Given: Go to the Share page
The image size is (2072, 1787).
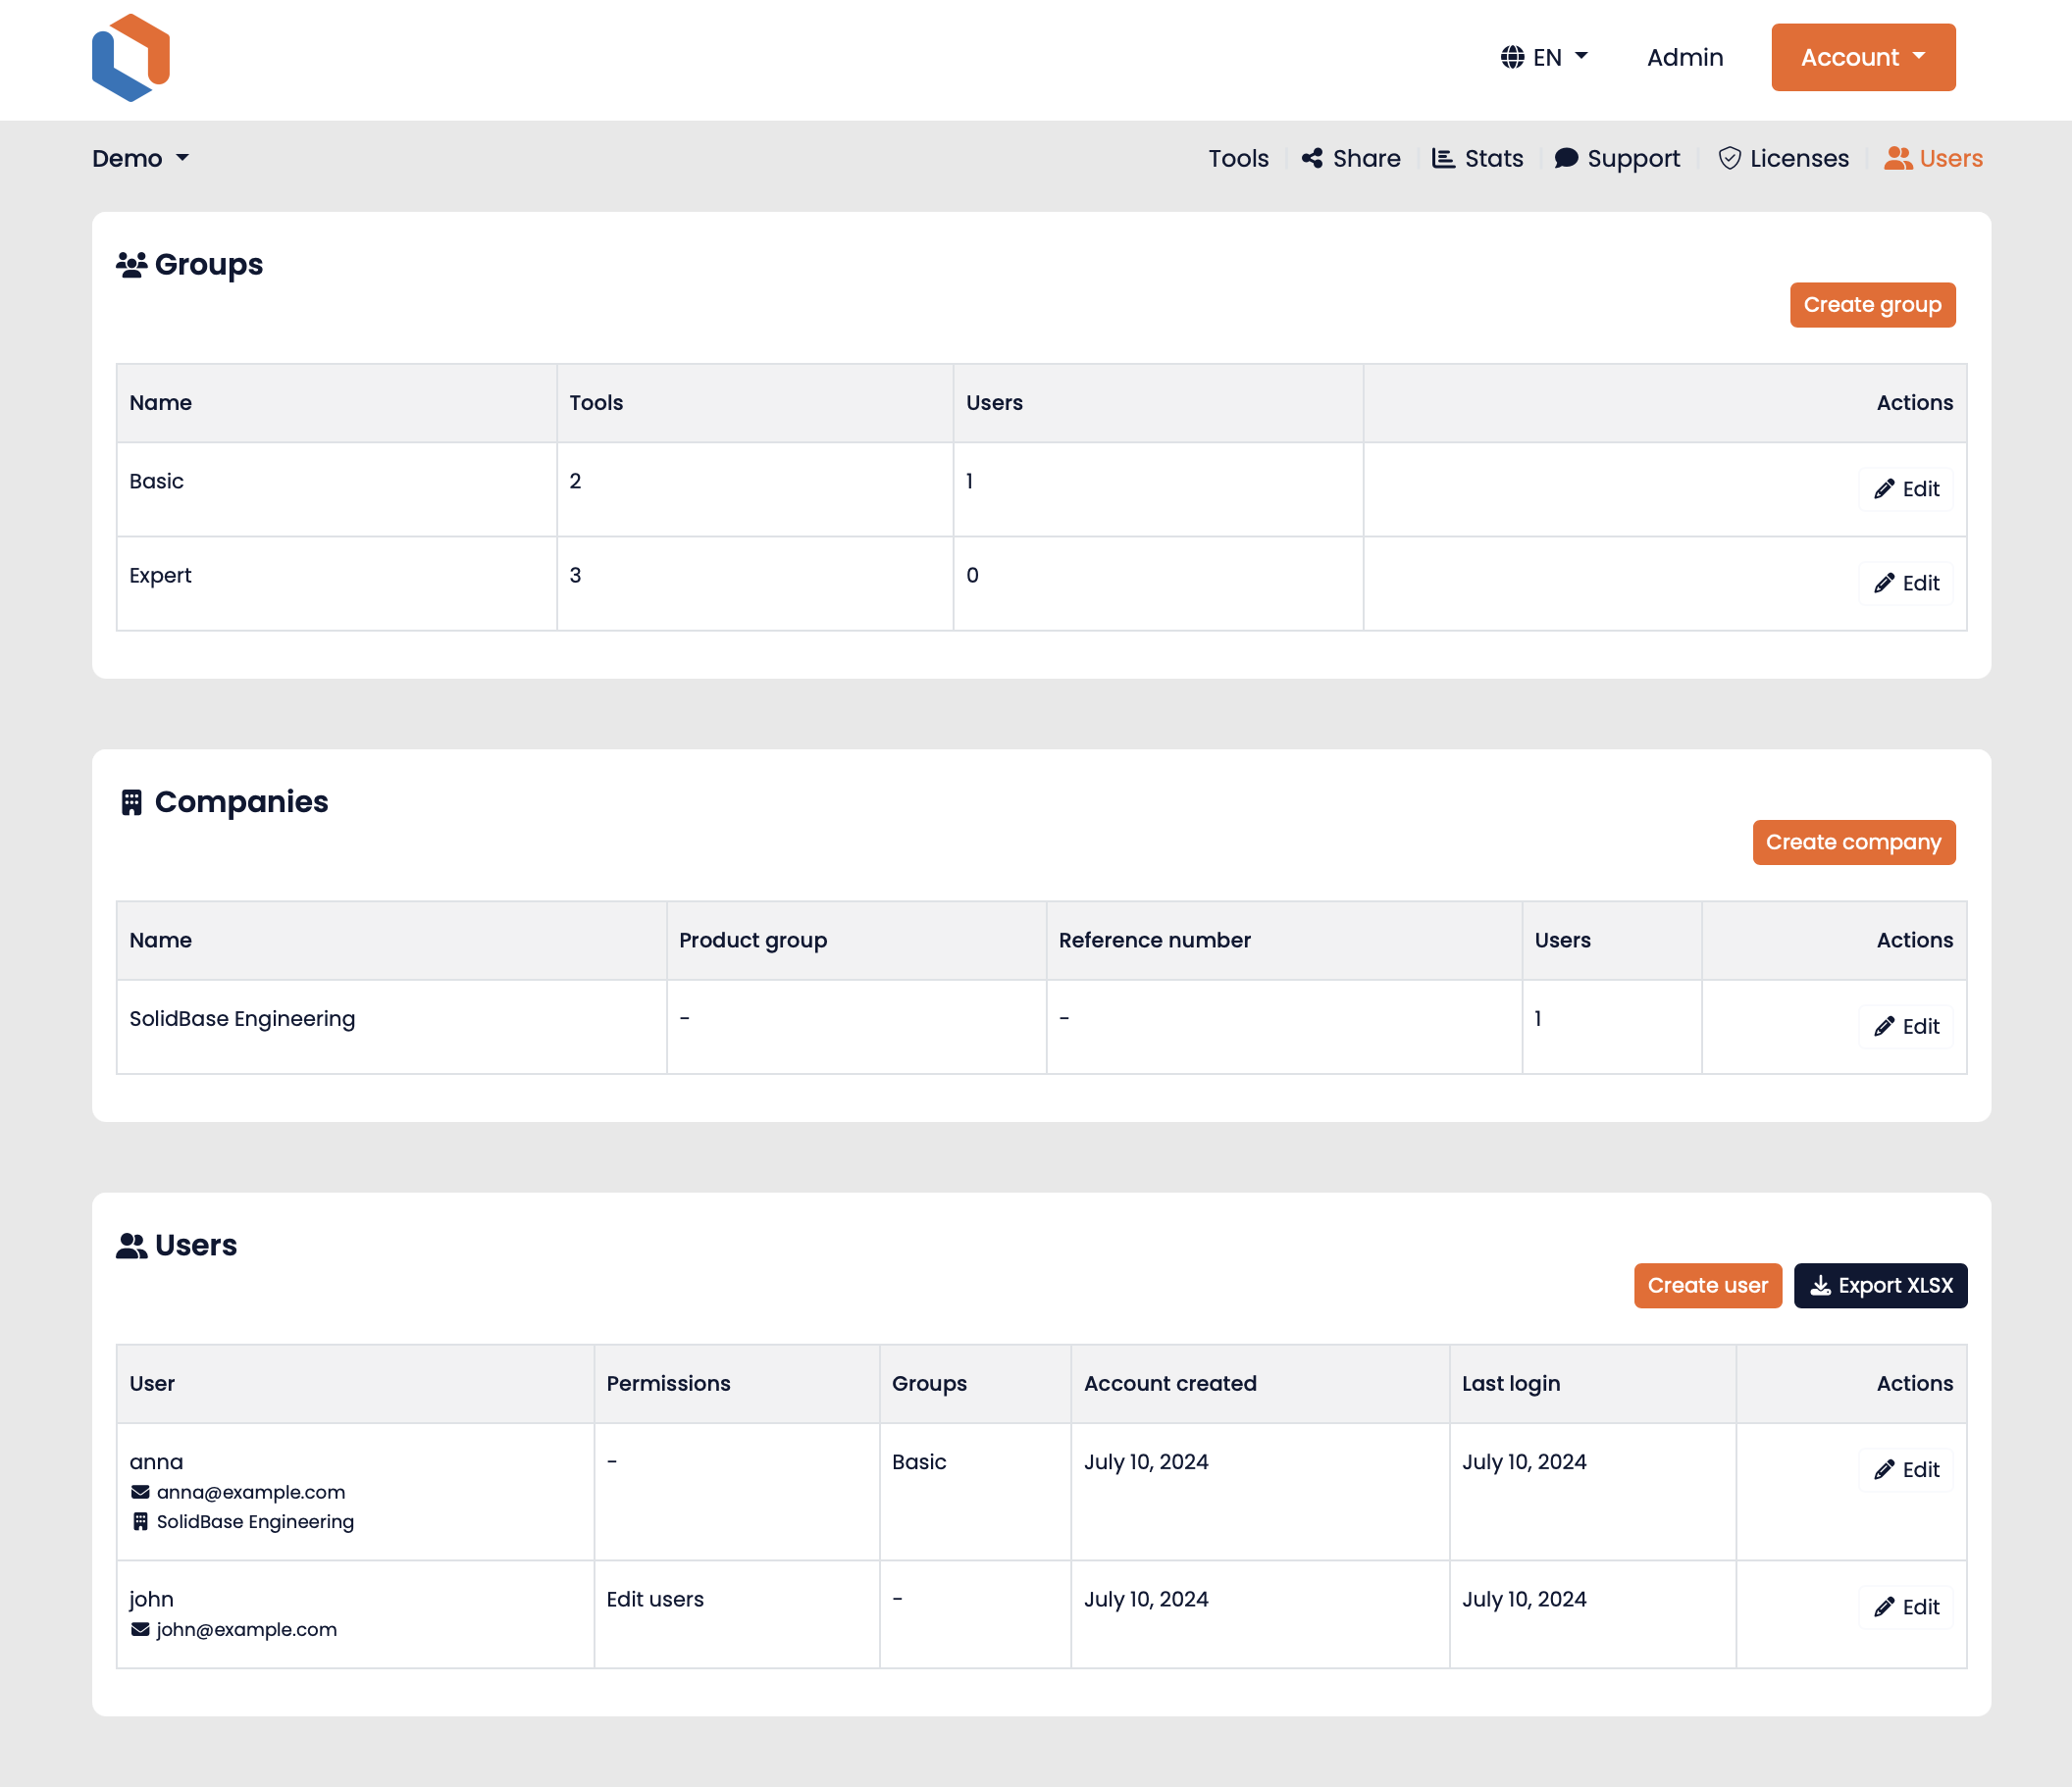Looking at the screenshot, I should pos(1351,158).
